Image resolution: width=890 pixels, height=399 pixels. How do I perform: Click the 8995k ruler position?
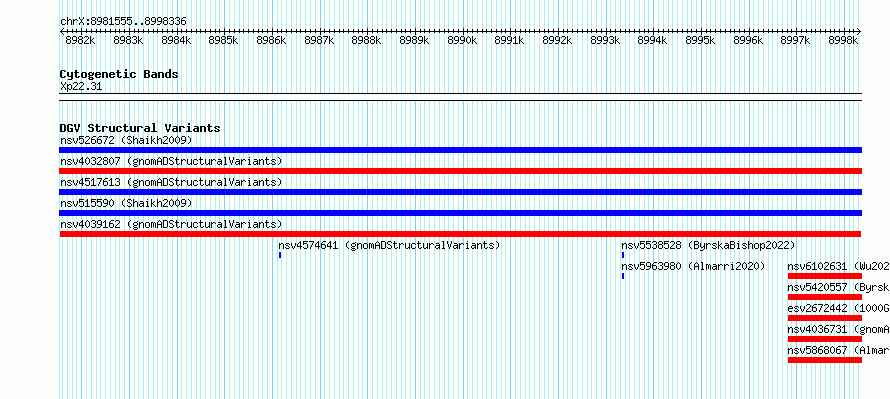(700, 40)
